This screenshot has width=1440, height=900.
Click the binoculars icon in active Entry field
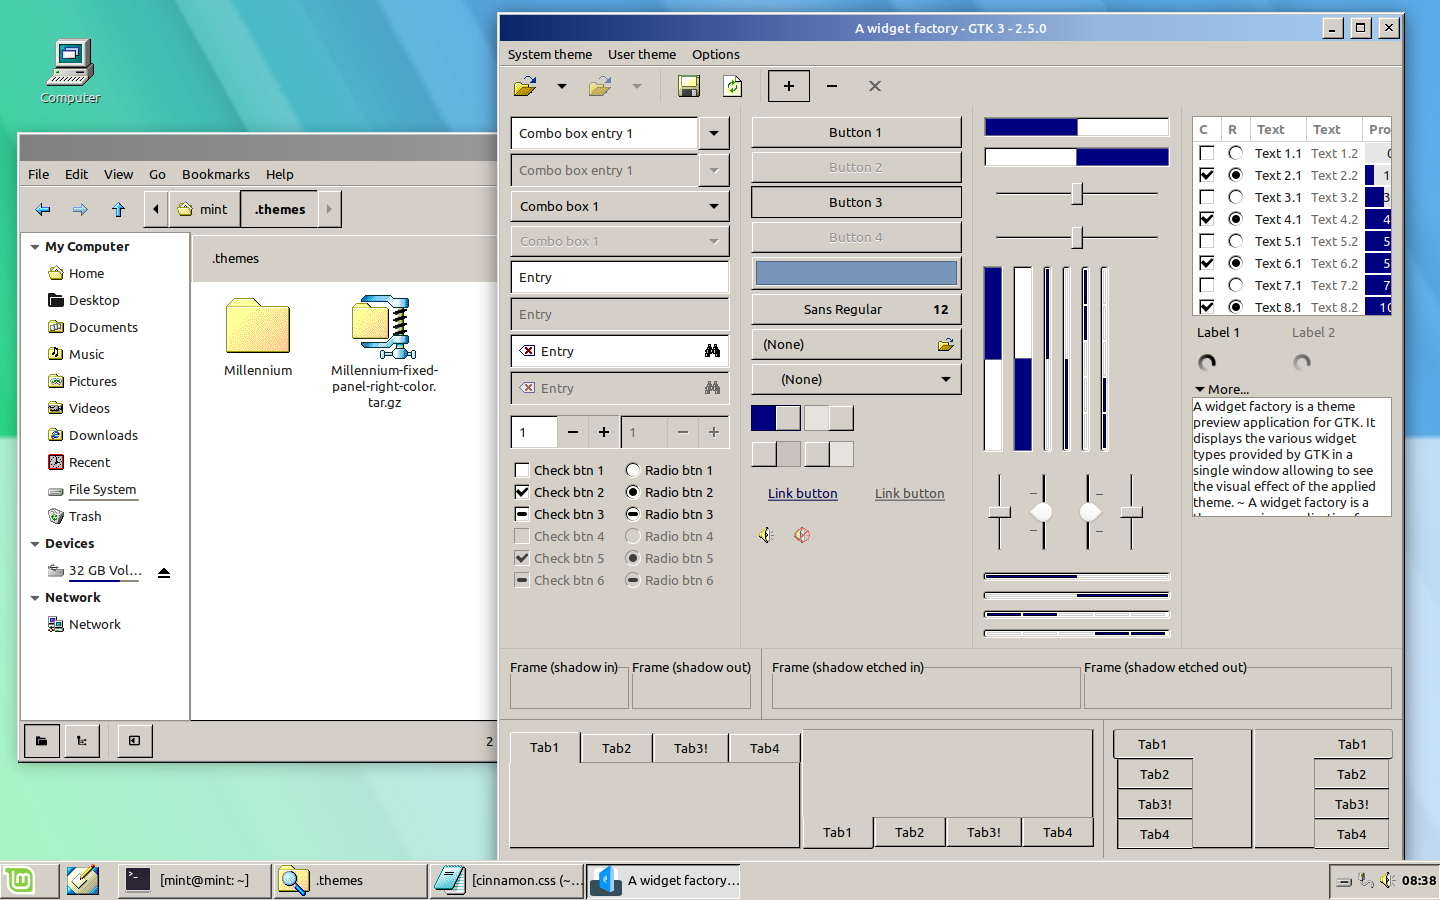(x=712, y=351)
